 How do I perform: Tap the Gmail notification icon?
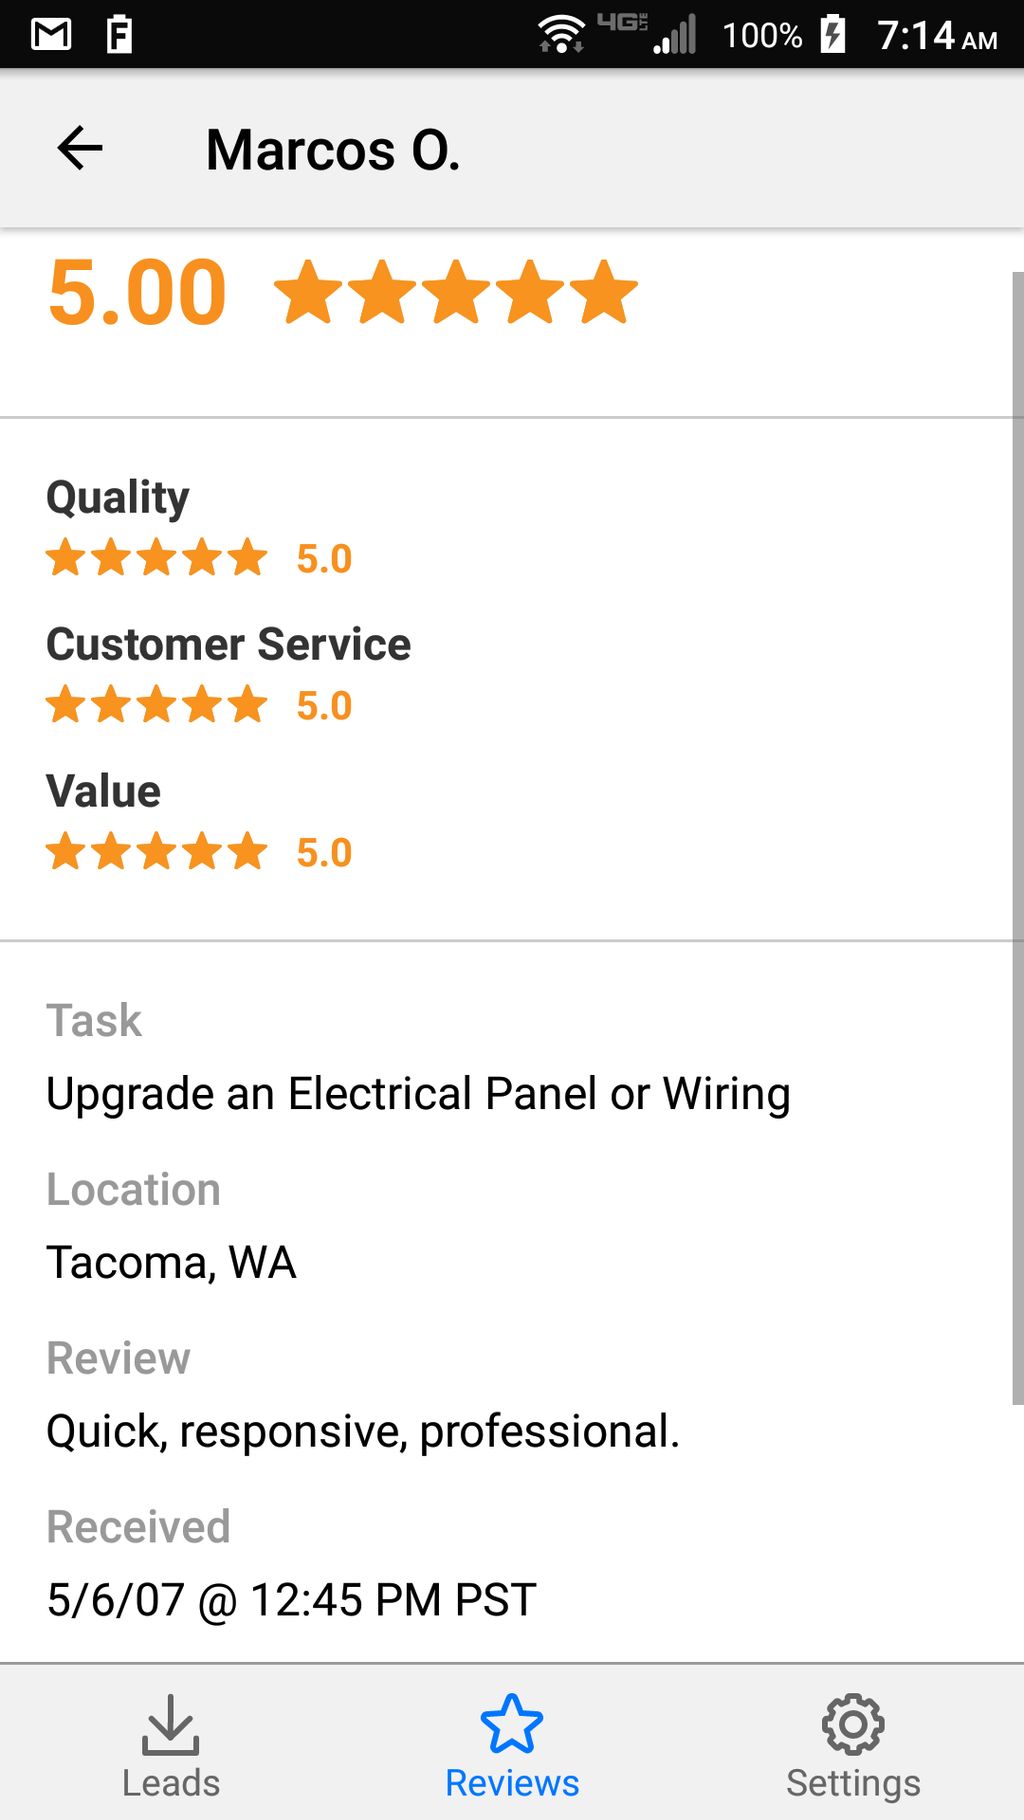coord(51,35)
